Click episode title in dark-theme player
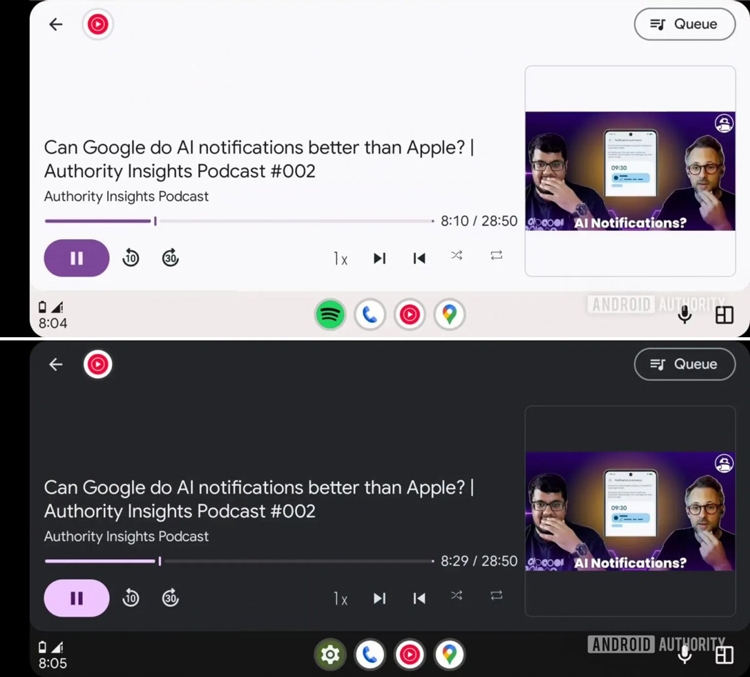 [x=259, y=499]
